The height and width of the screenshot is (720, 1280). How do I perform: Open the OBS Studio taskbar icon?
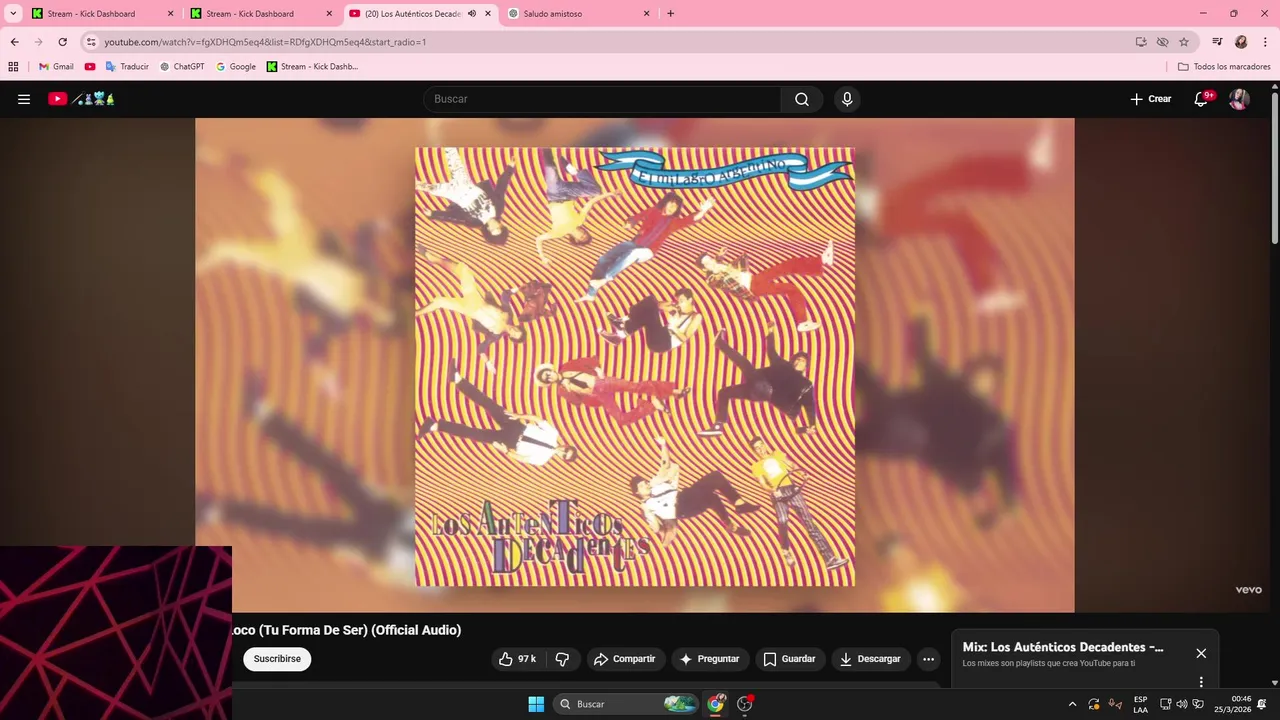(x=745, y=704)
